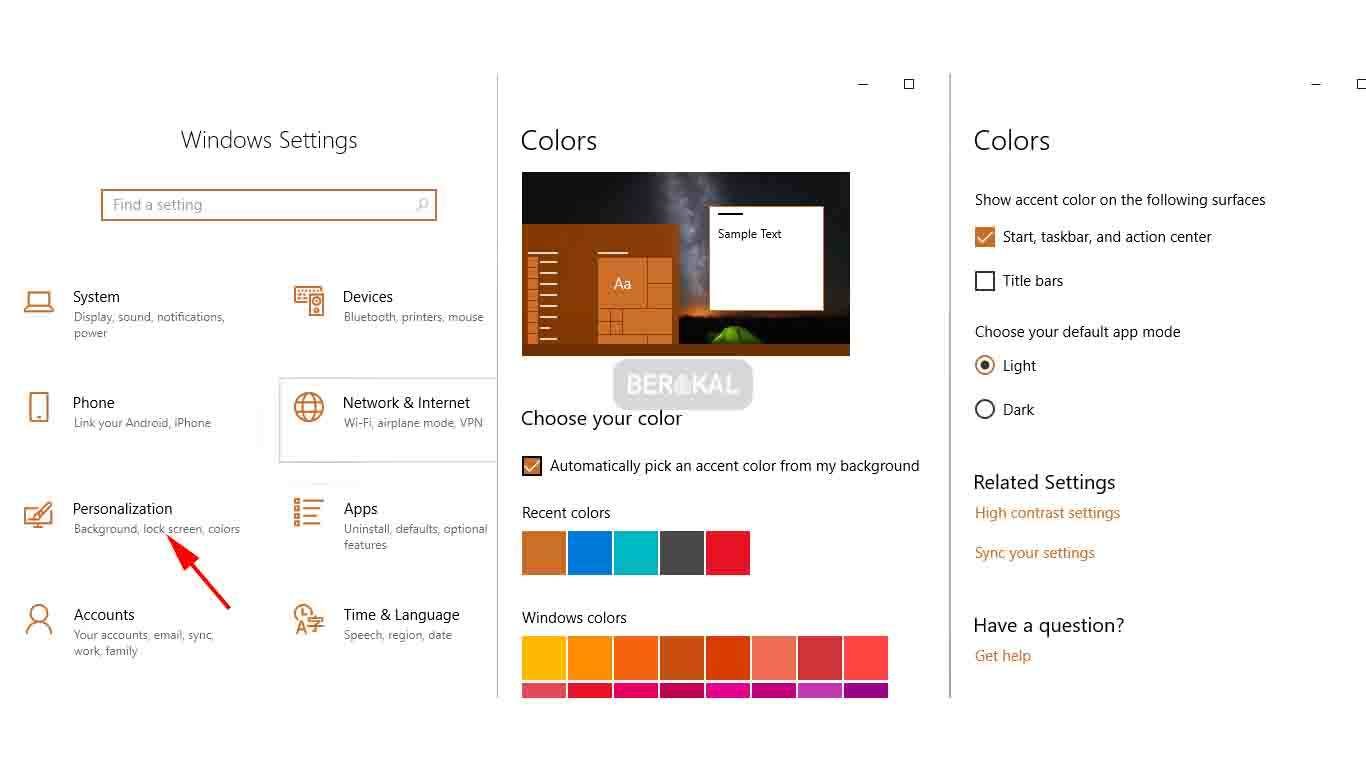Viewport: 1366px width, 768px height.
Task: Open the Time & Language icon
Action: tap(309, 619)
